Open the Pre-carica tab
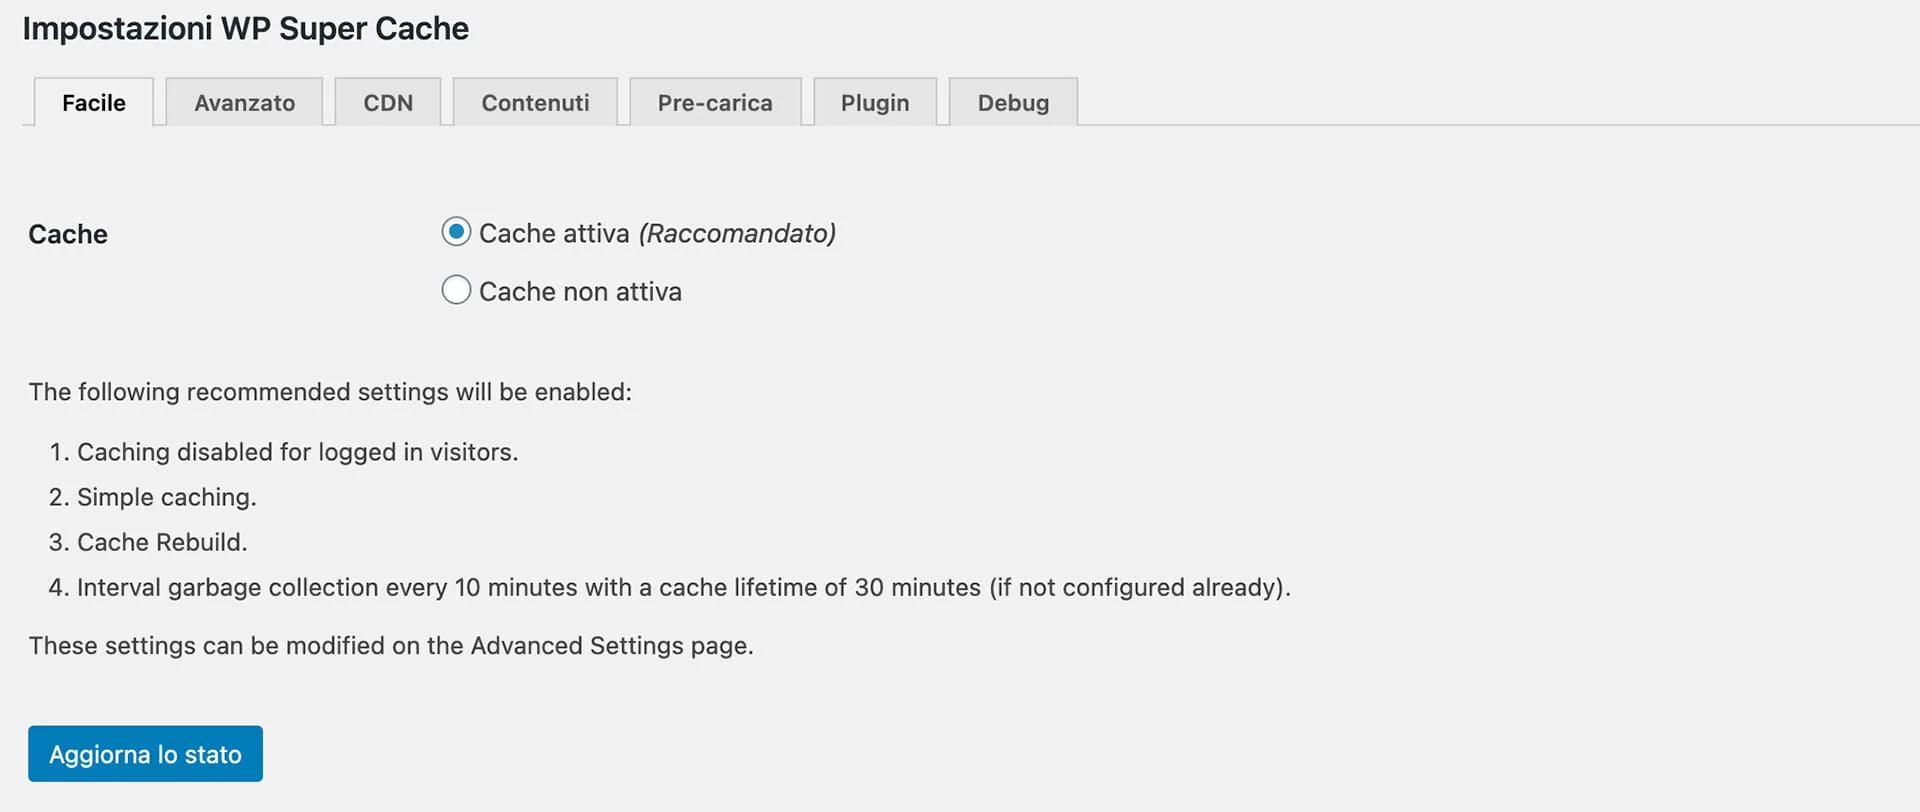Screen dimensions: 1920x812 point(715,102)
